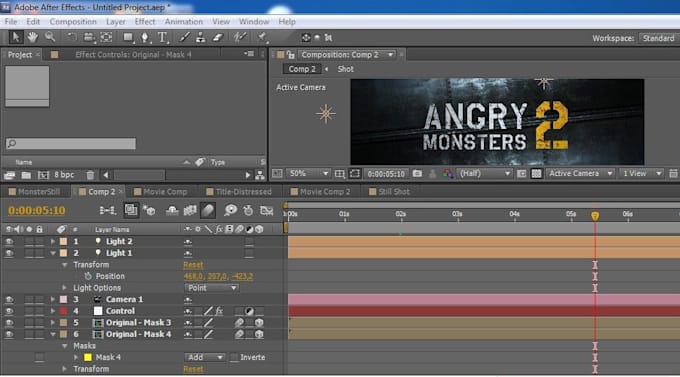680x377 pixels.
Task: Take snapshot with camera icon in viewer
Action: tap(417, 174)
